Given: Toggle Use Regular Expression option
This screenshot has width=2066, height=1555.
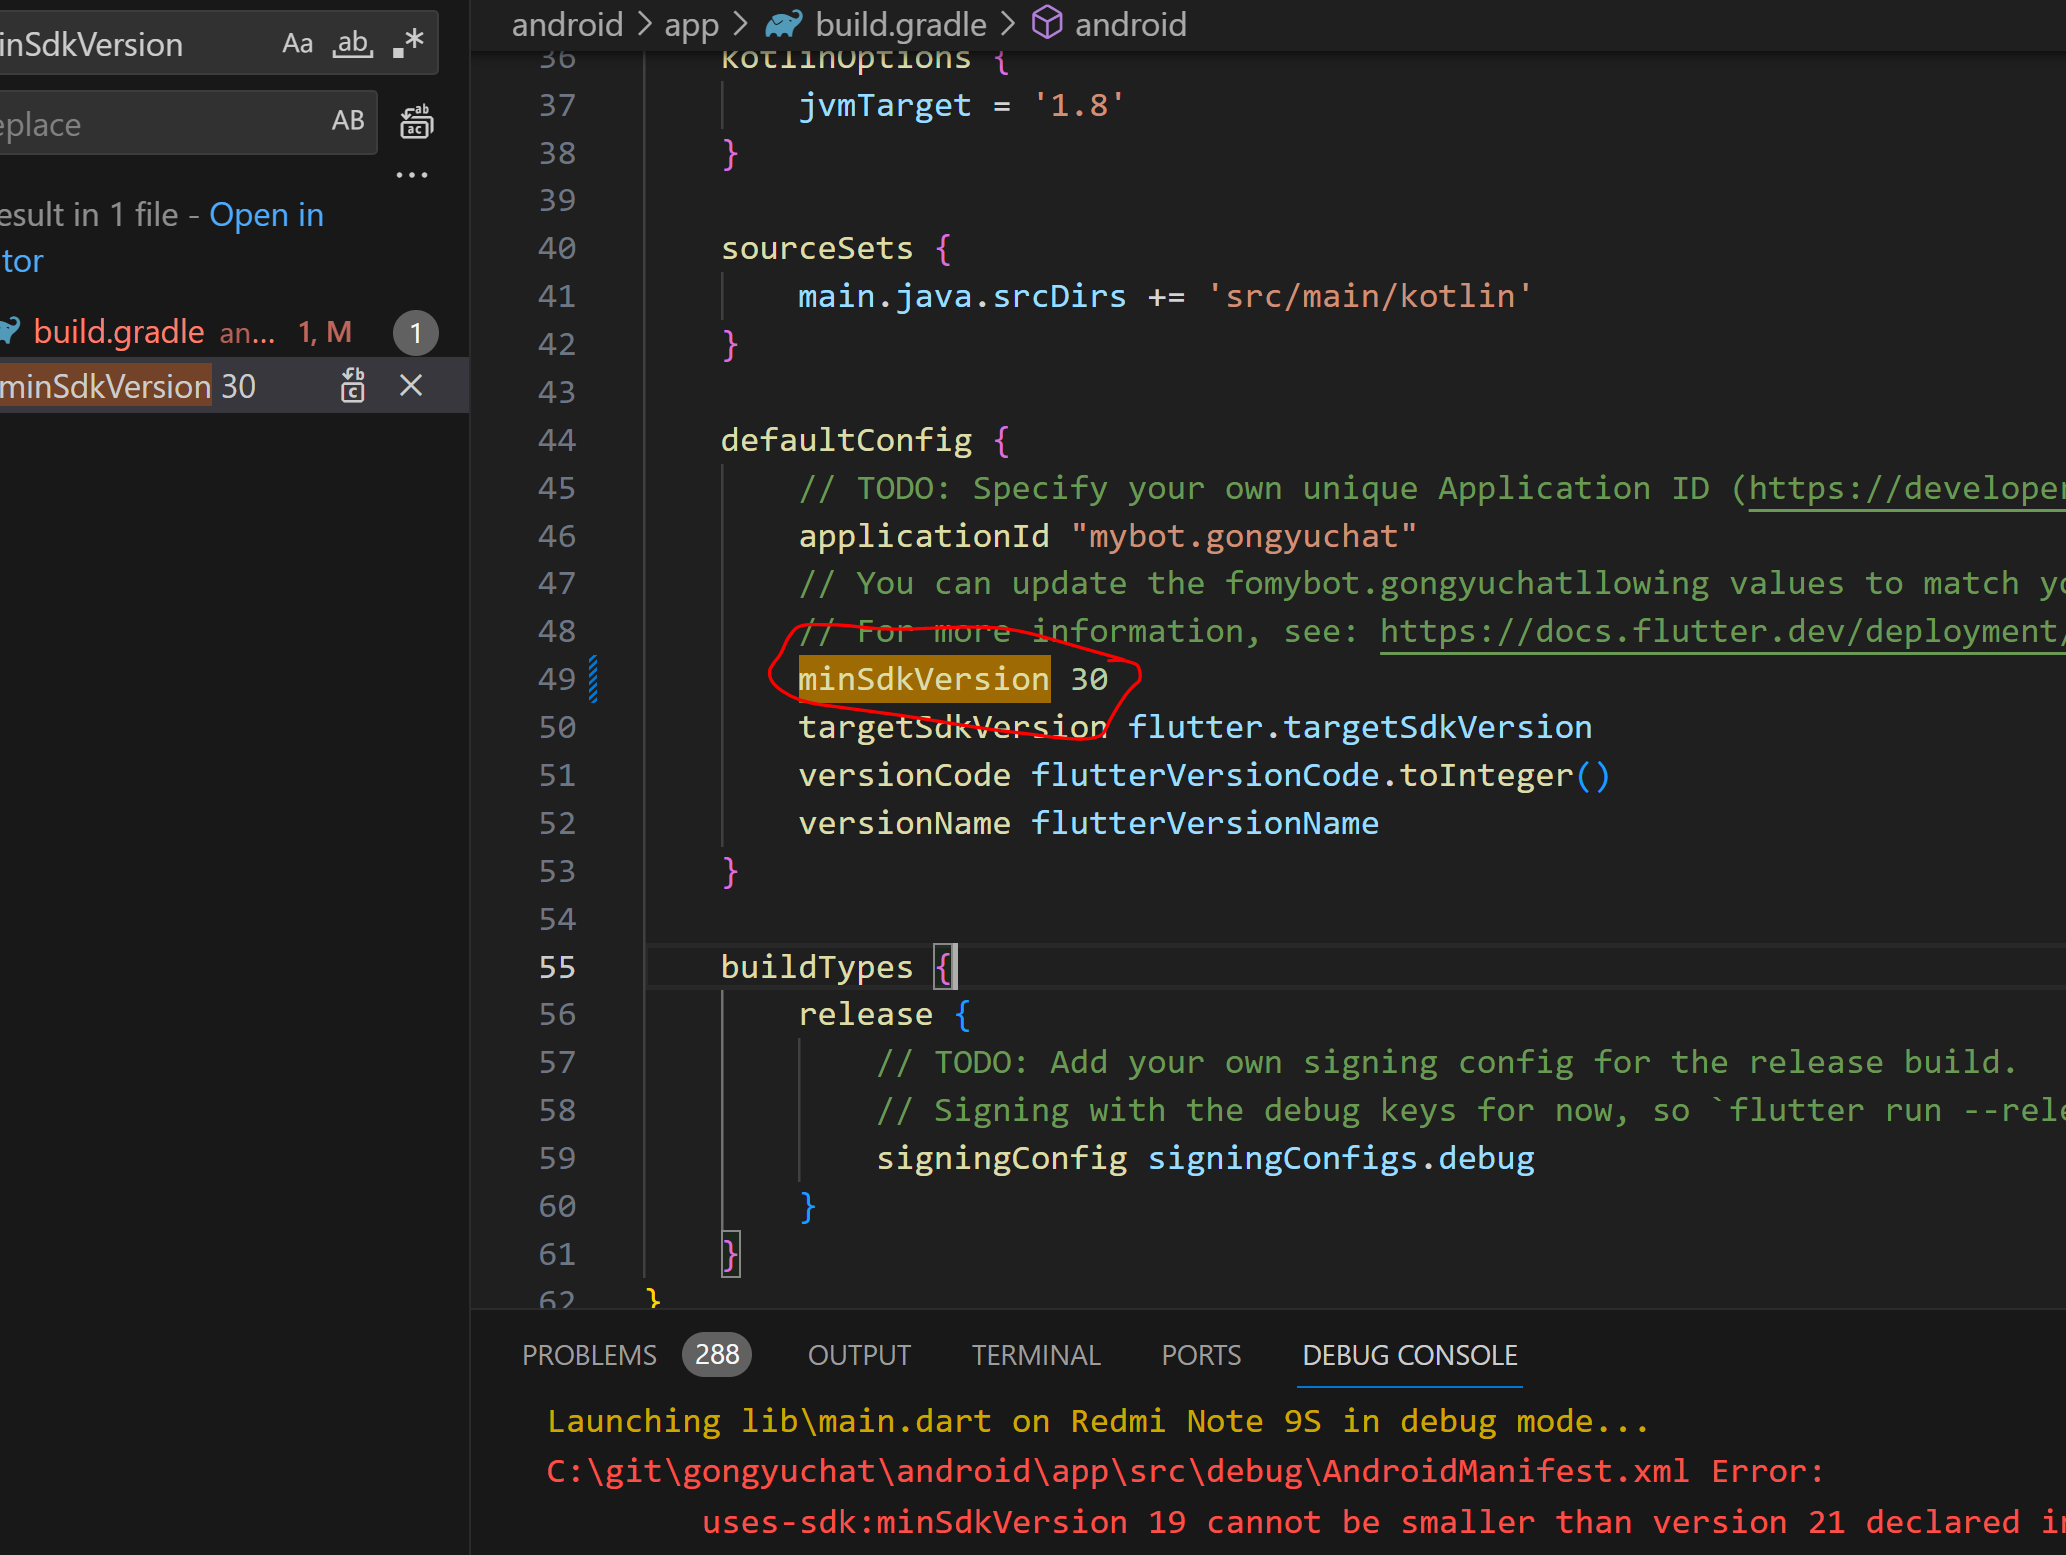Looking at the screenshot, I should 408,44.
